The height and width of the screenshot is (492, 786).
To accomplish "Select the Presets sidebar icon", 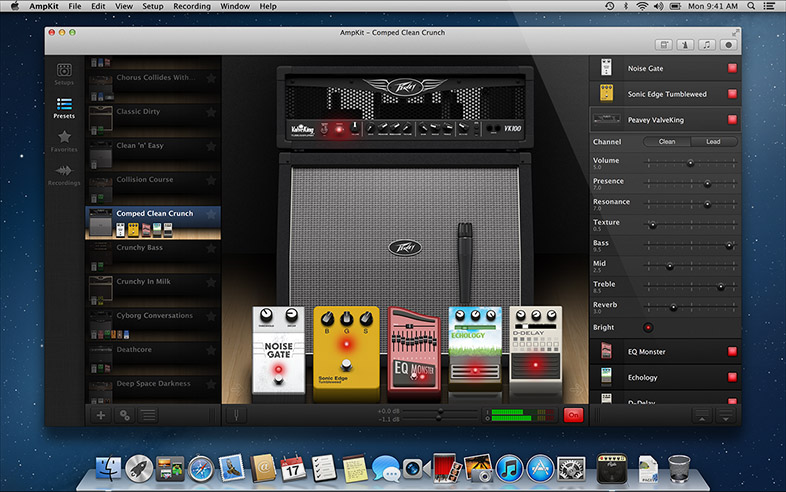I will click(64, 108).
